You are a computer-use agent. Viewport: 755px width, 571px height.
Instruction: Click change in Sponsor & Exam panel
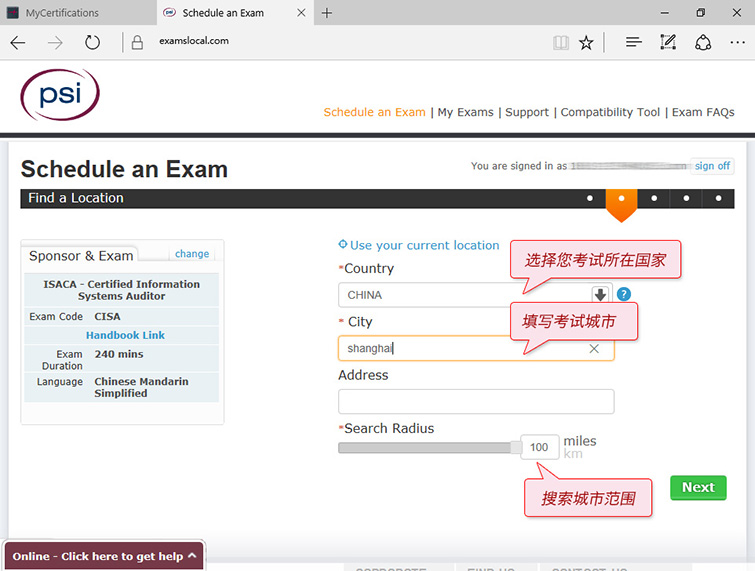pos(192,254)
